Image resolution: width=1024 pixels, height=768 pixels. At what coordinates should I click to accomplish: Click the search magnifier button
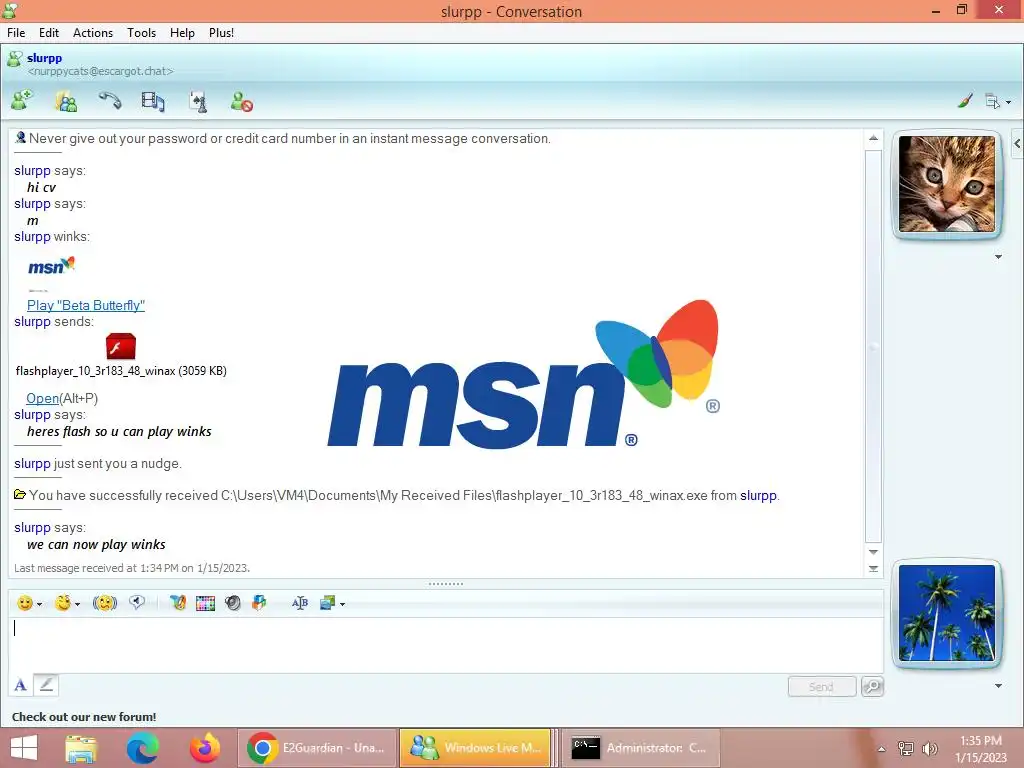pyautogui.click(x=872, y=686)
